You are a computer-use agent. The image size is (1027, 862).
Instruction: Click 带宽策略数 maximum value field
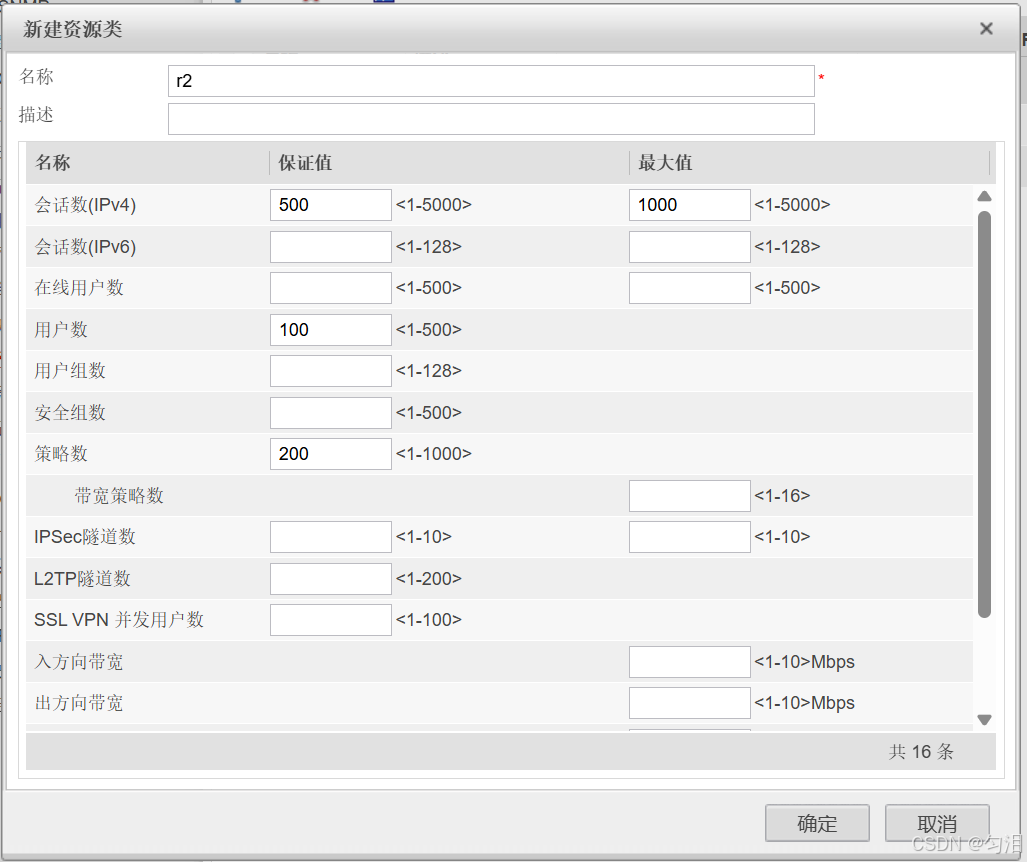pos(690,496)
